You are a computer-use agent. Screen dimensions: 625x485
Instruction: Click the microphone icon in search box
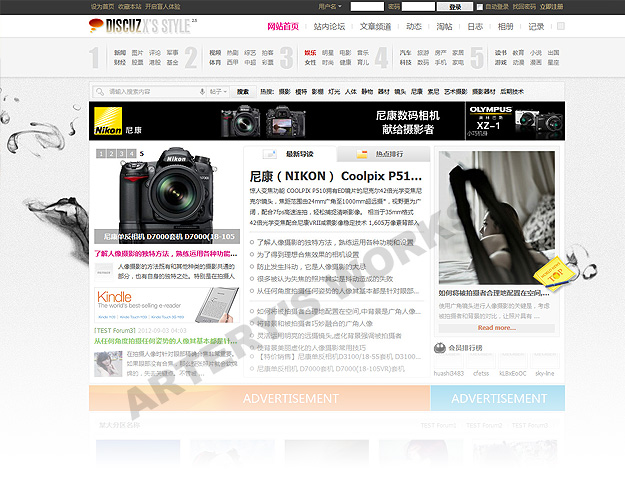(203, 91)
